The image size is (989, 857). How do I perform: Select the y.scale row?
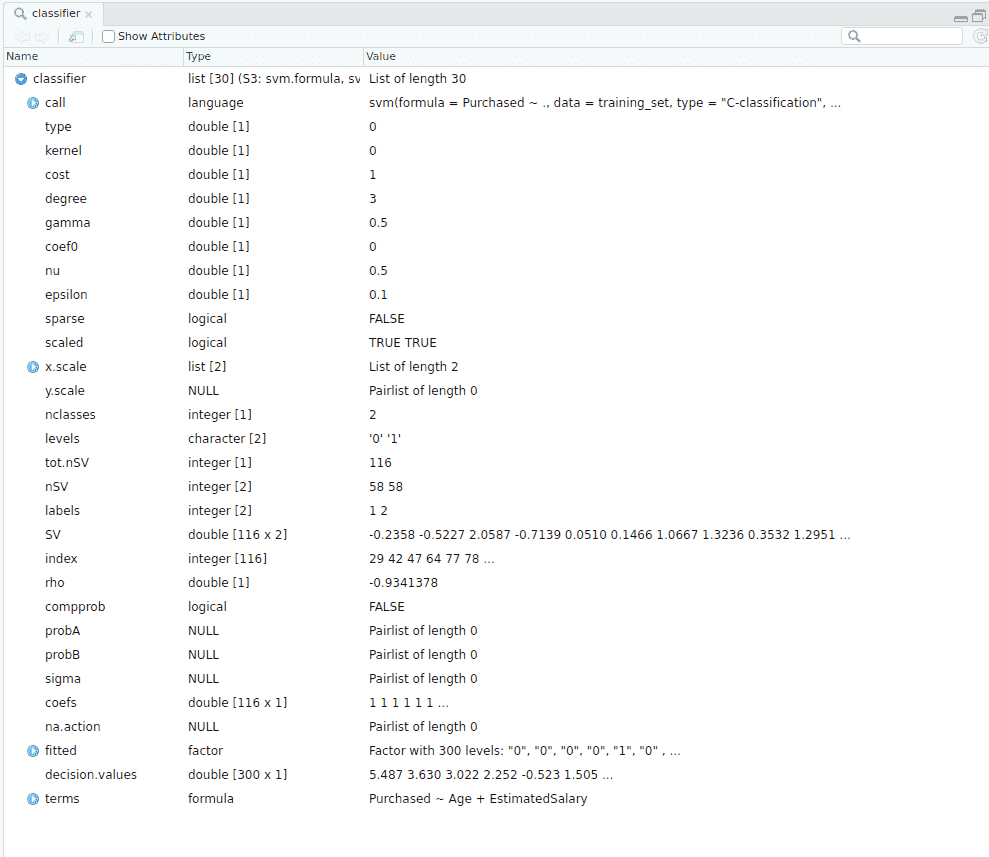pyautogui.click(x=496, y=390)
